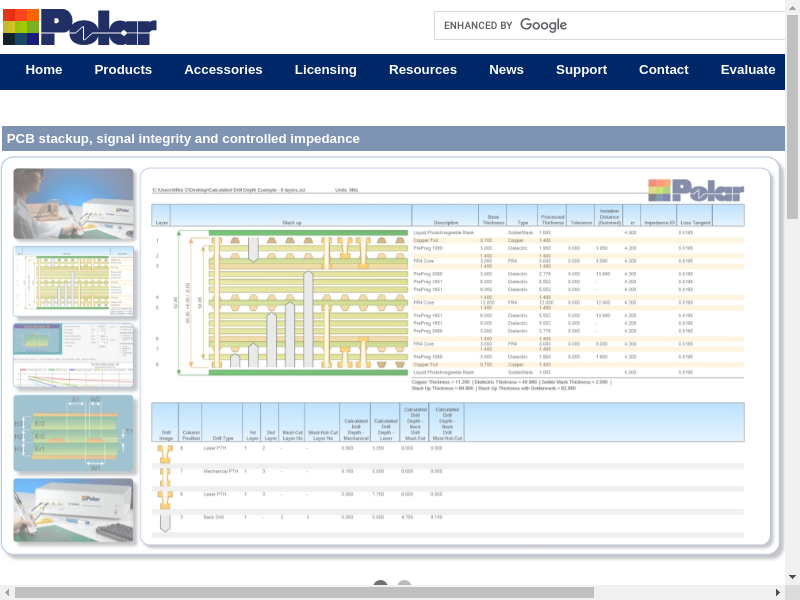Click the Contact link in the navigation bar
This screenshot has width=800, height=600.
coord(664,70)
